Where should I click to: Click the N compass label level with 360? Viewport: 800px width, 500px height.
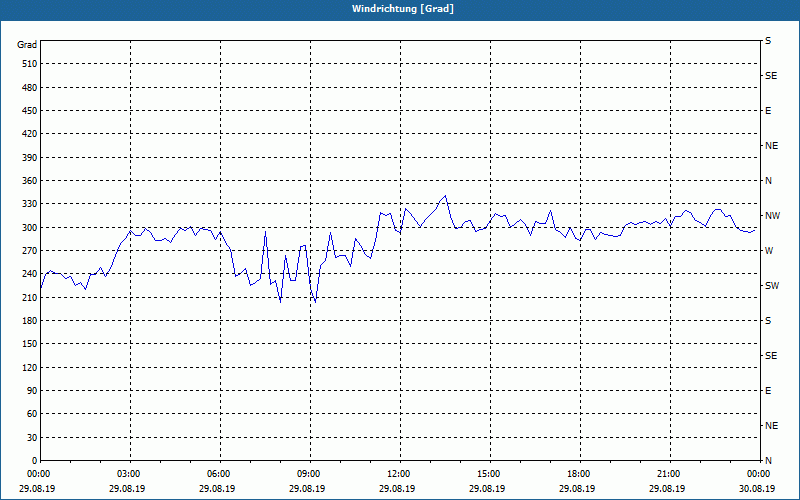click(768, 181)
